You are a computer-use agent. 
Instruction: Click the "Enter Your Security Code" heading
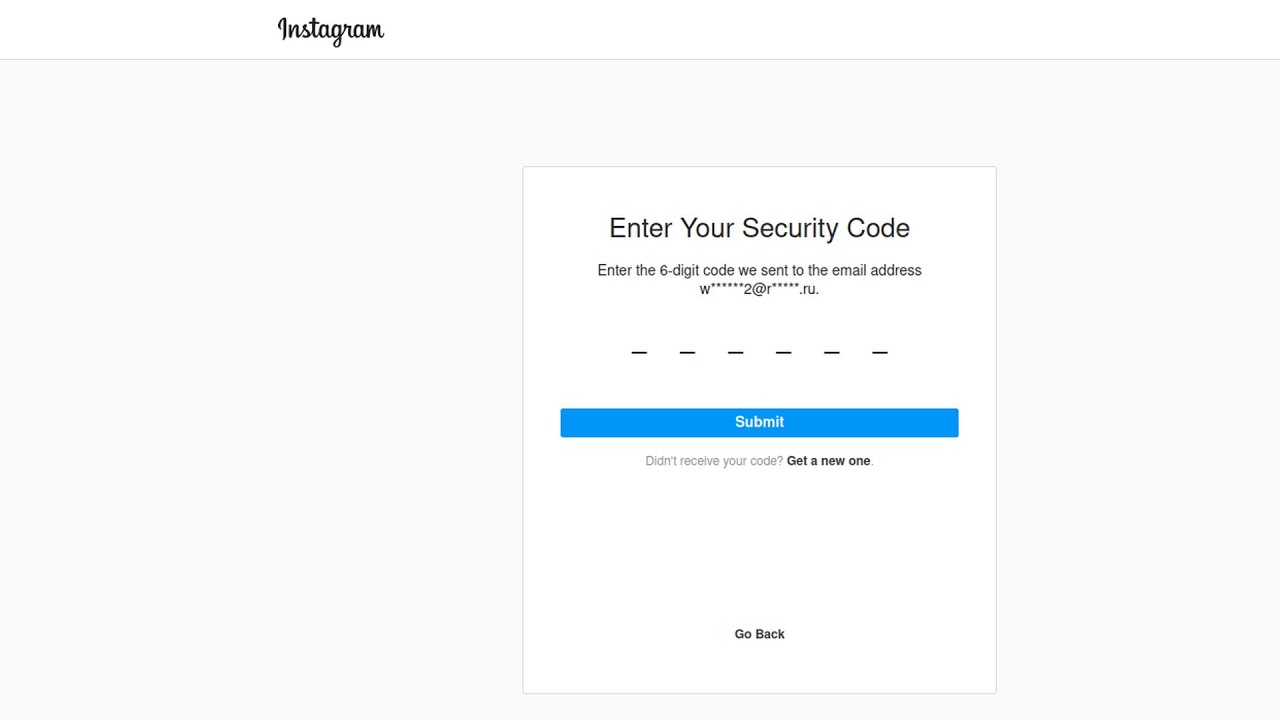[x=759, y=228]
